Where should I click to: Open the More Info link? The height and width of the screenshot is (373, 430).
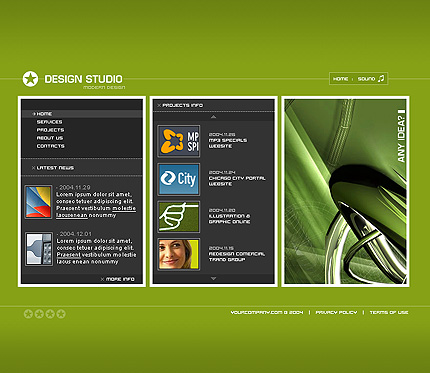coord(120,279)
